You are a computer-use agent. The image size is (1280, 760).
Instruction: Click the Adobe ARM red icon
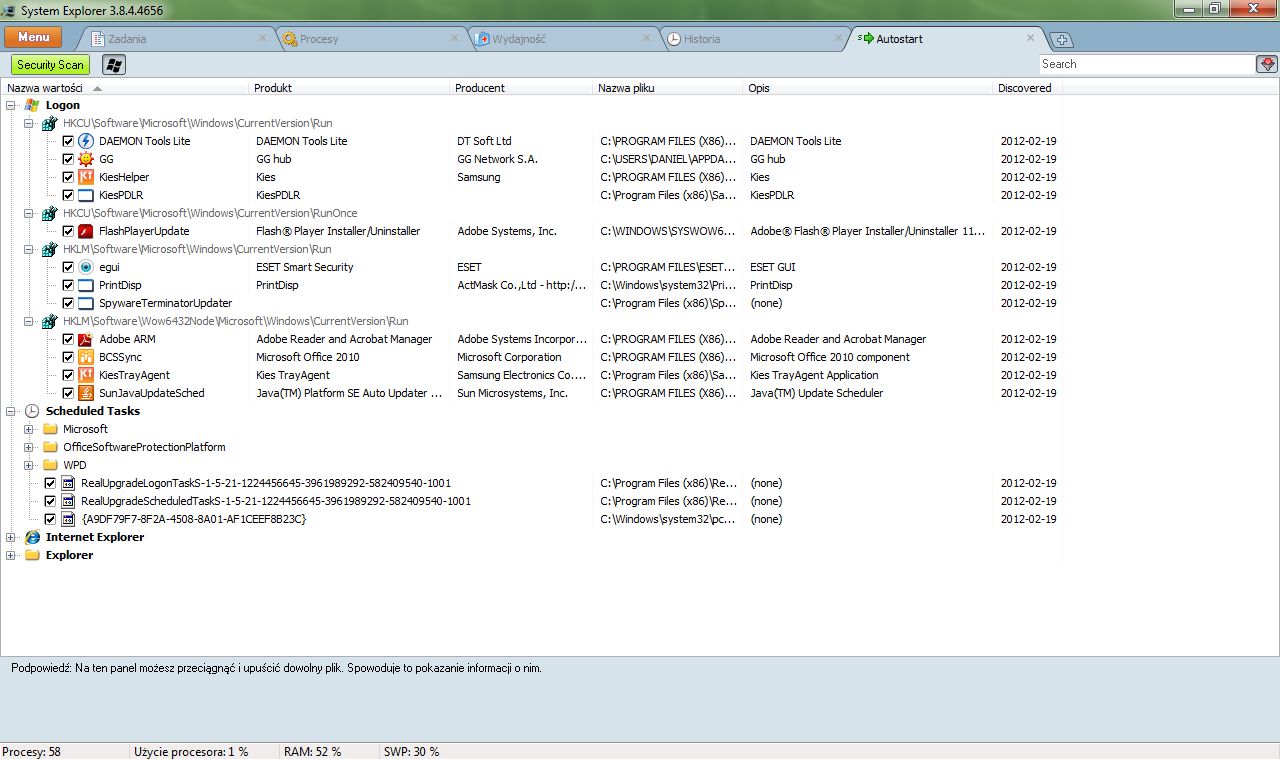85,339
